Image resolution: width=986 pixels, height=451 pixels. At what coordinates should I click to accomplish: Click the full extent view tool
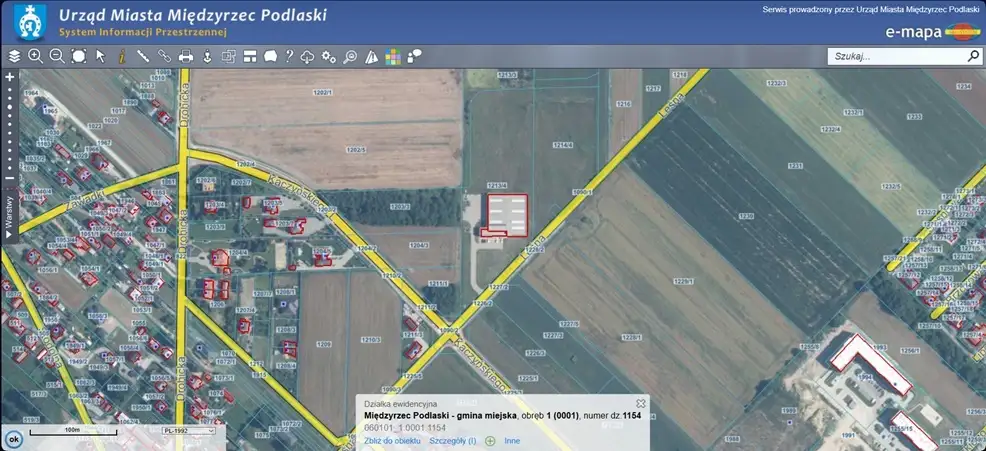pos(79,57)
